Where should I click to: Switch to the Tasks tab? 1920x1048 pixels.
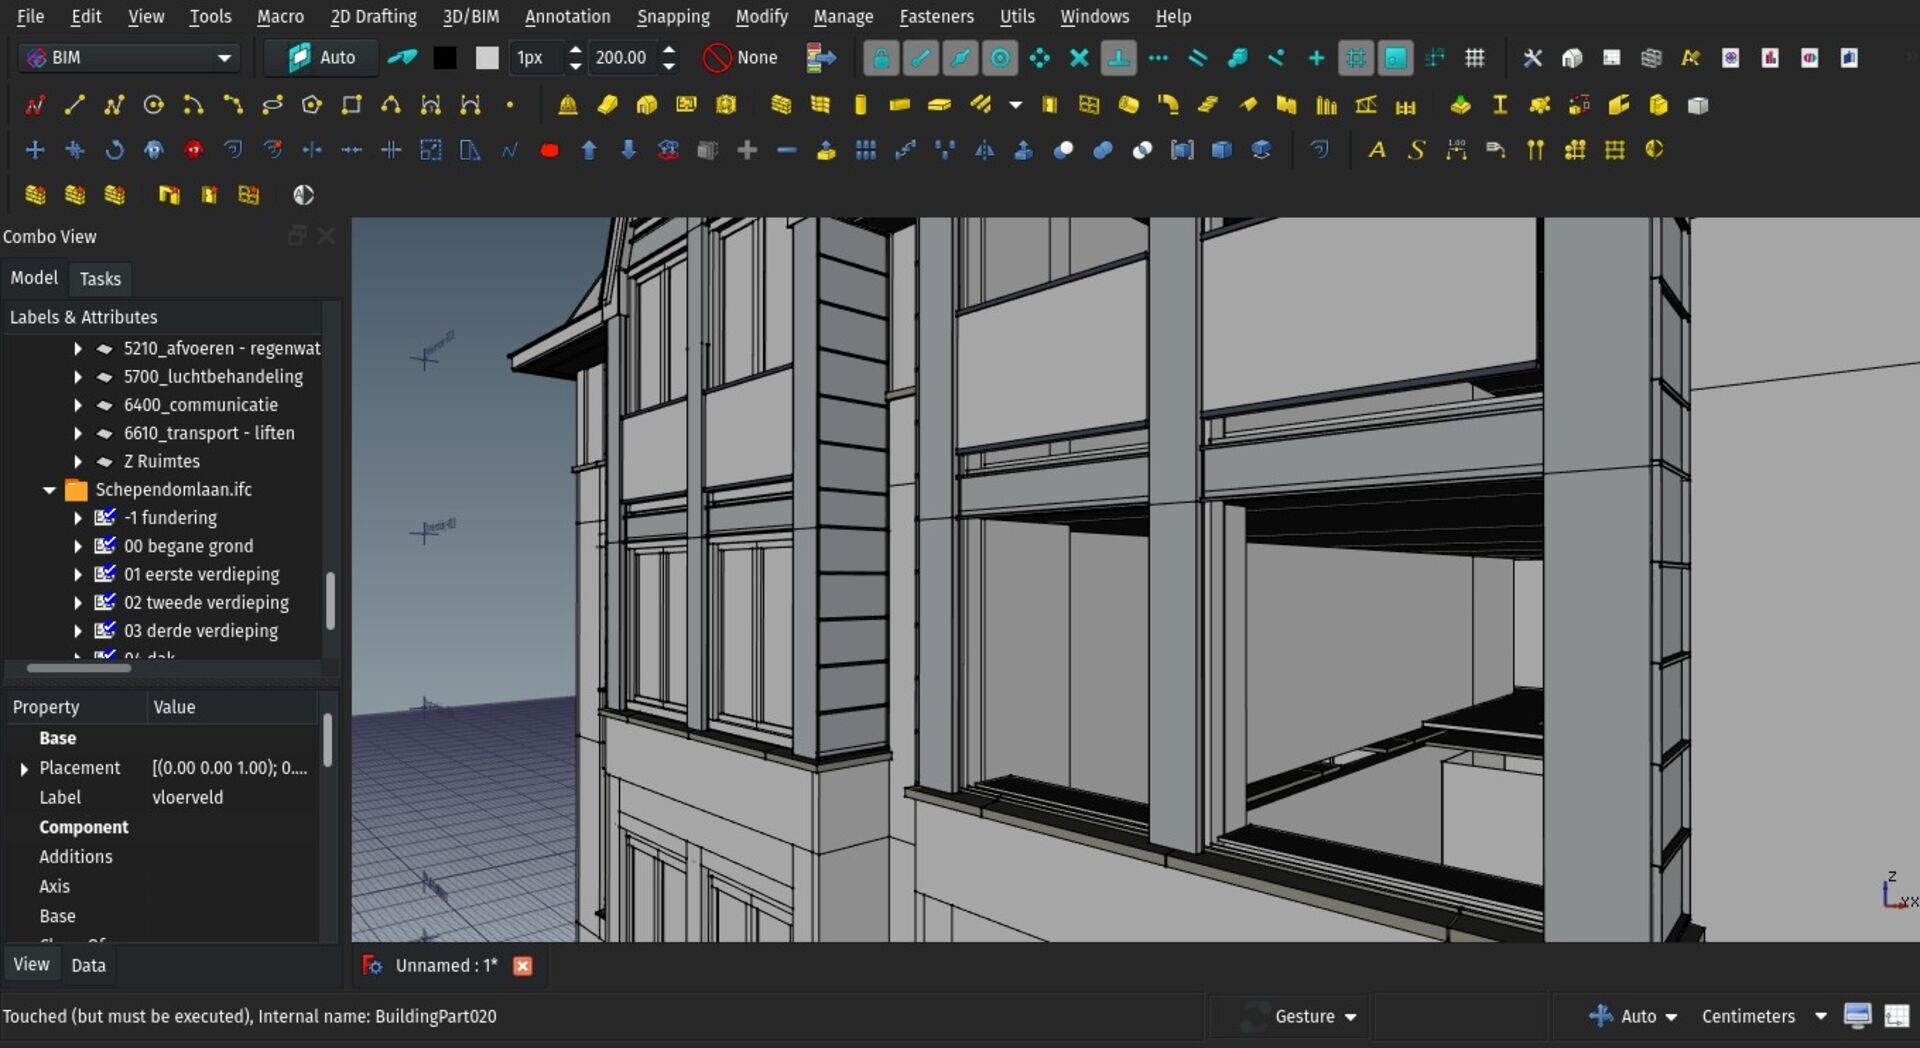[100, 279]
